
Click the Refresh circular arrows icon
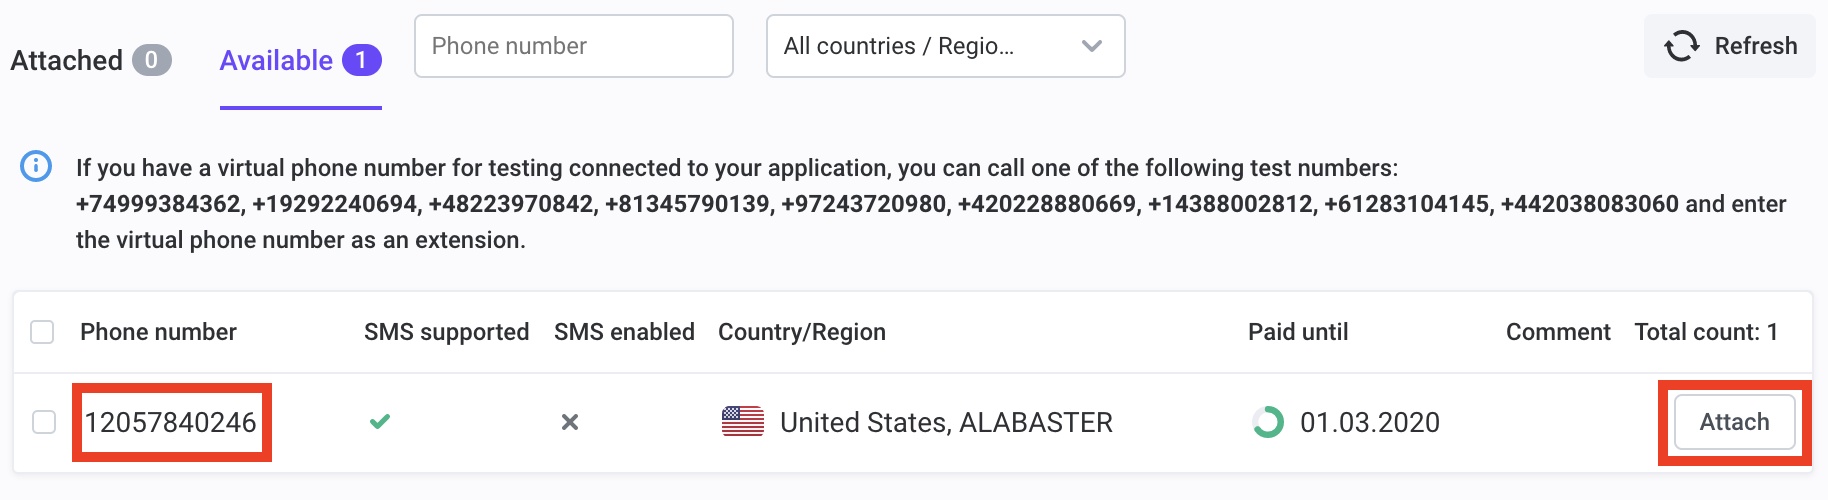point(1681,46)
